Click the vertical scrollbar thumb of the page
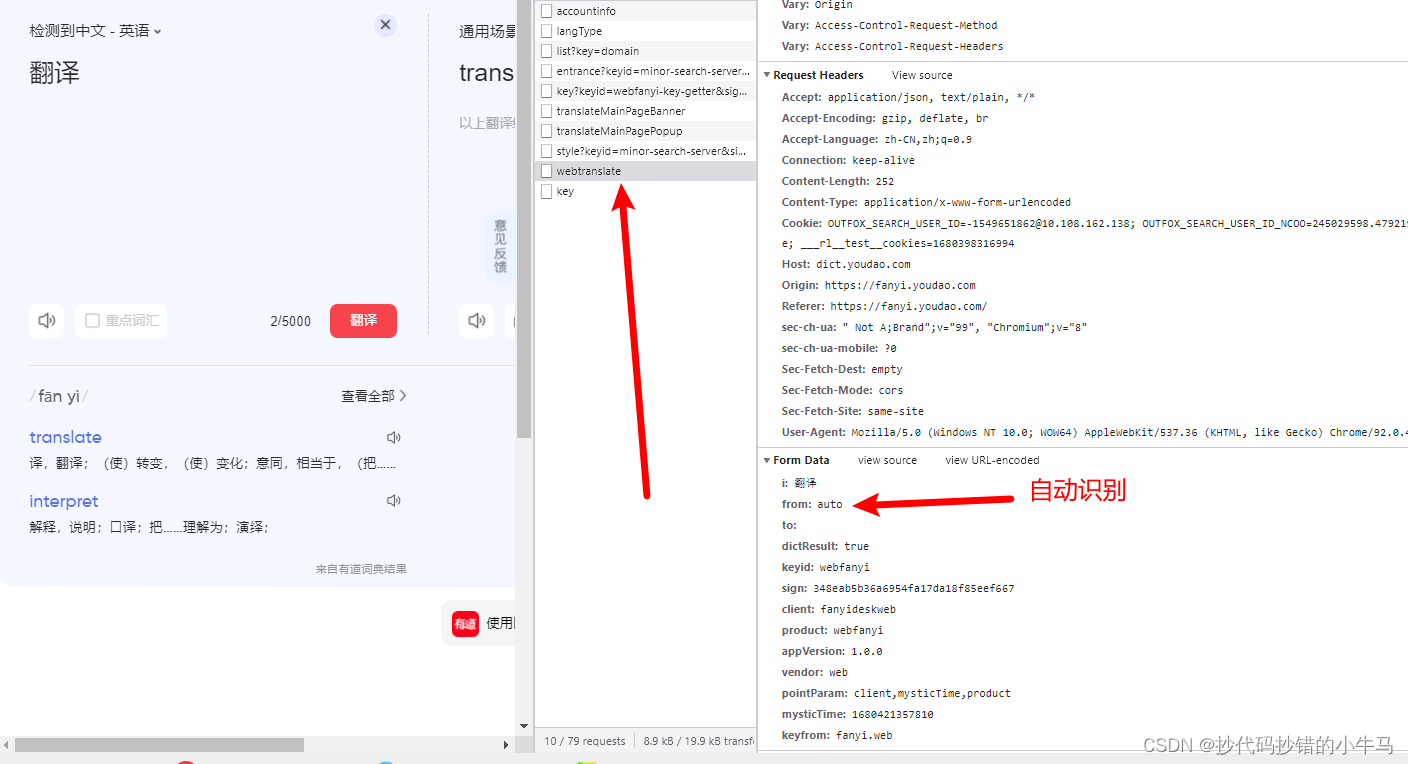This screenshot has width=1408, height=764. coord(523,219)
